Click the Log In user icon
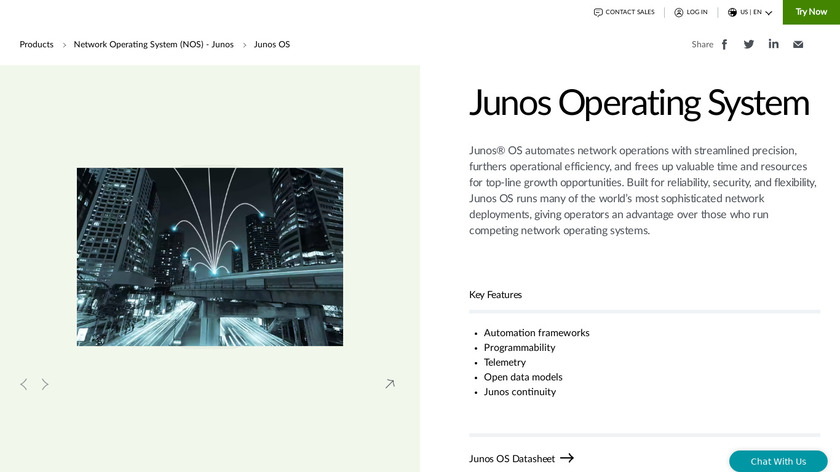The width and height of the screenshot is (840, 472). (x=679, y=12)
